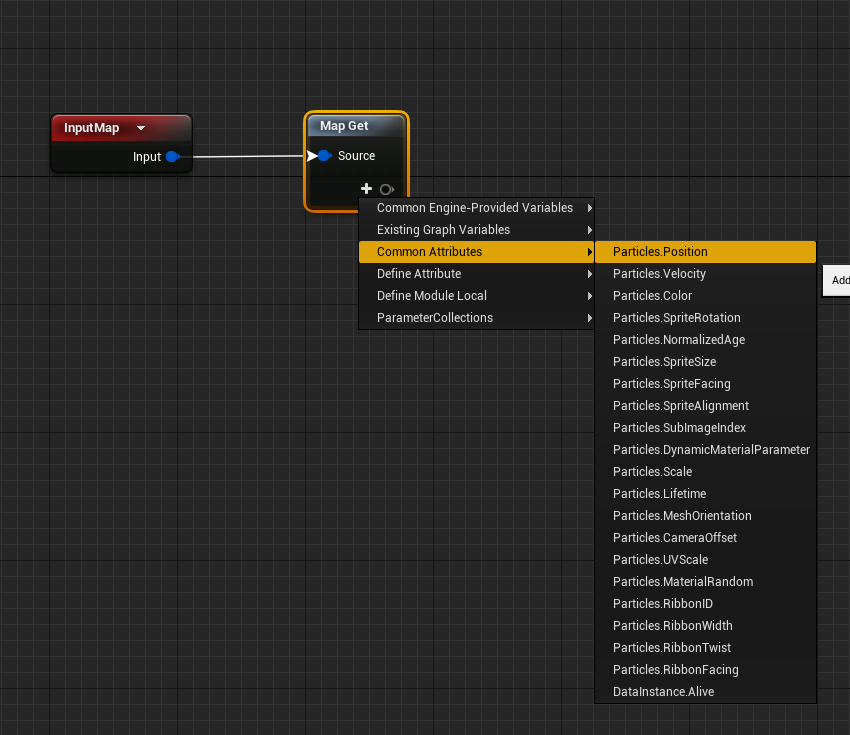This screenshot has width=850, height=735.
Task: Open Existing Graph Variables submenu
Action: tap(476, 230)
